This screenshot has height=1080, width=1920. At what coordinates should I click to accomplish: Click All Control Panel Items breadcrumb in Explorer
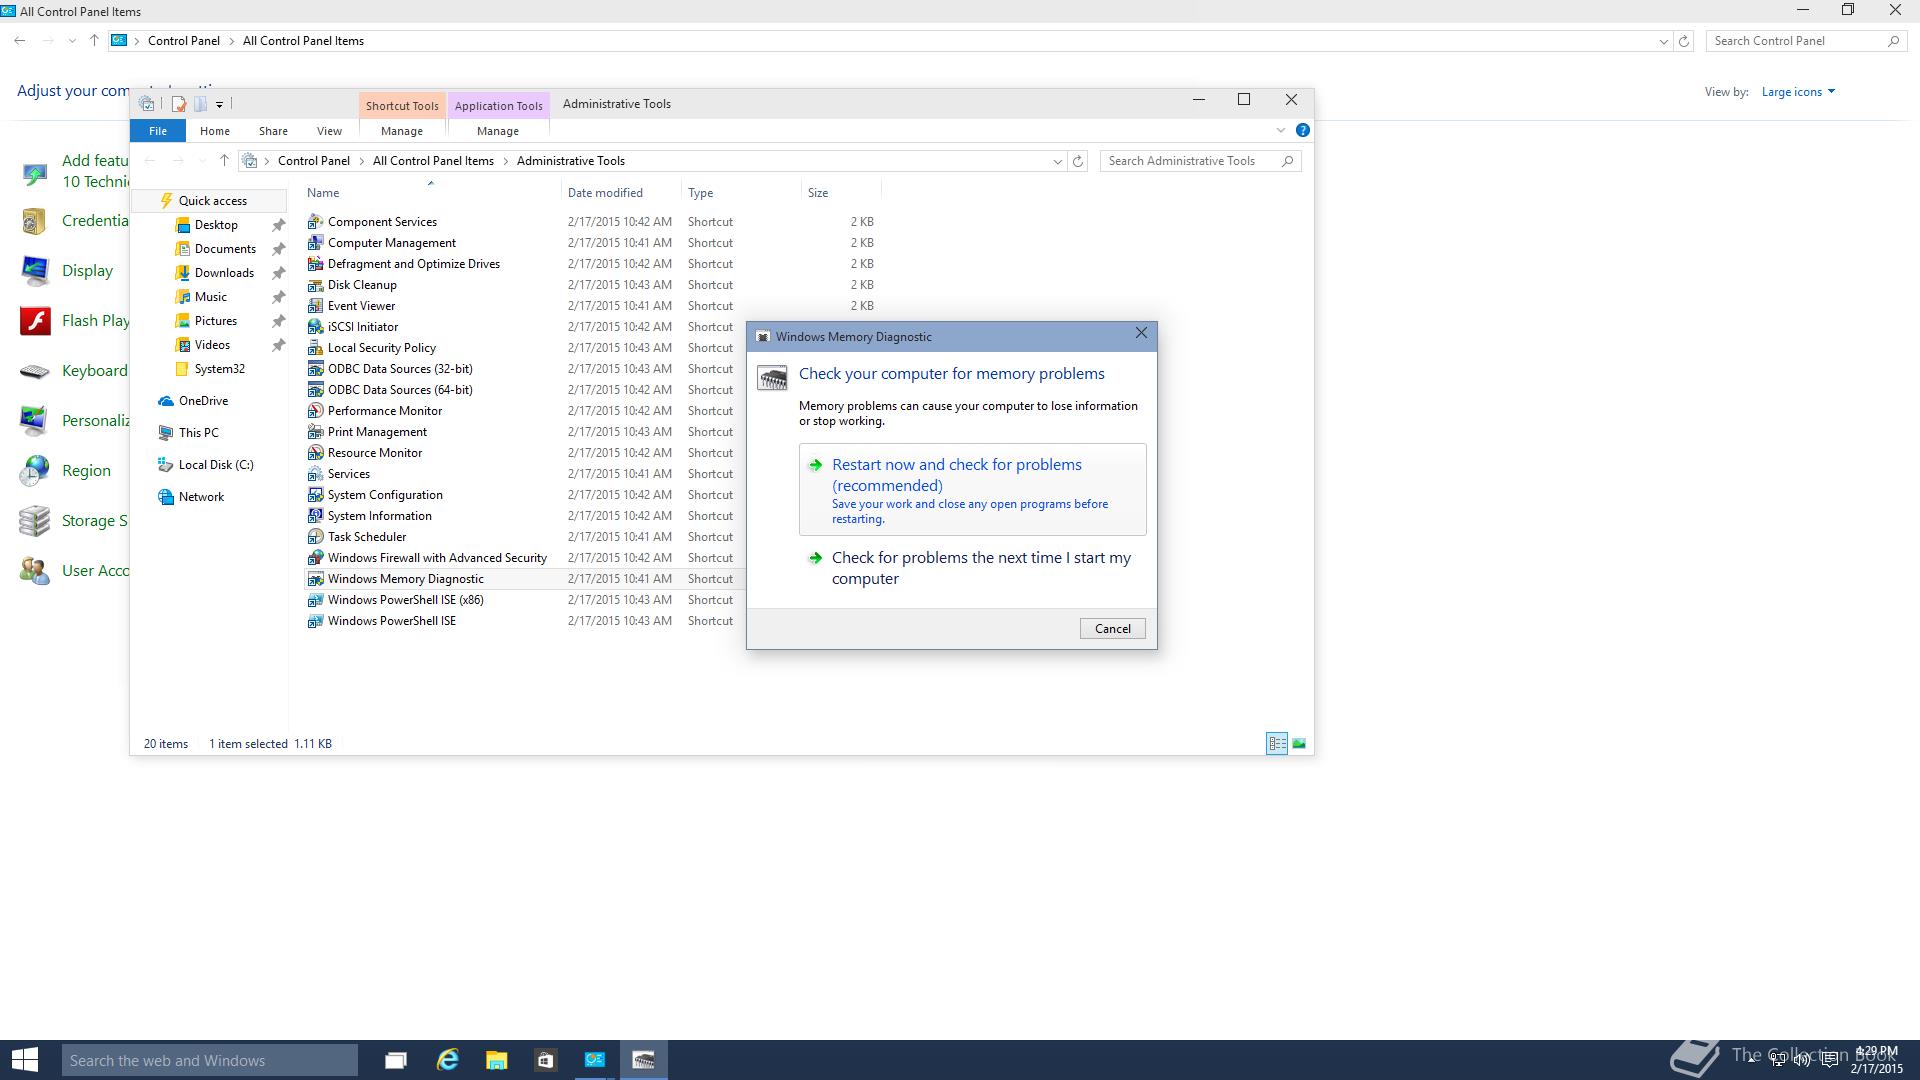(x=433, y=161)
